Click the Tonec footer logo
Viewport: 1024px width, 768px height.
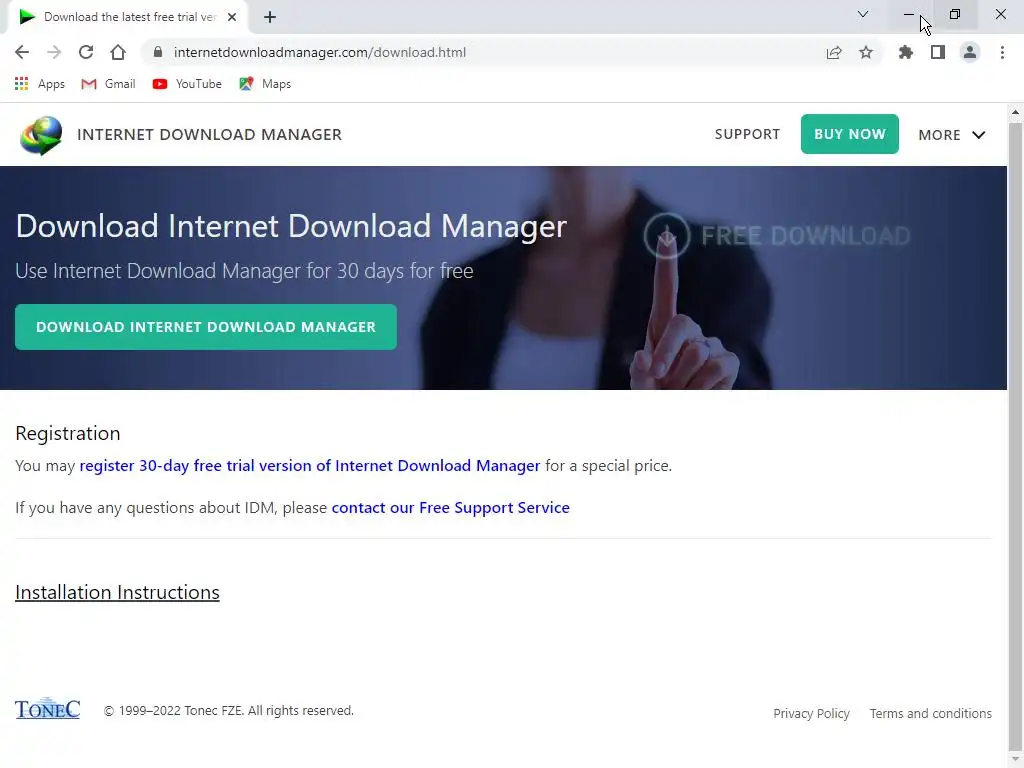point(48,709)
